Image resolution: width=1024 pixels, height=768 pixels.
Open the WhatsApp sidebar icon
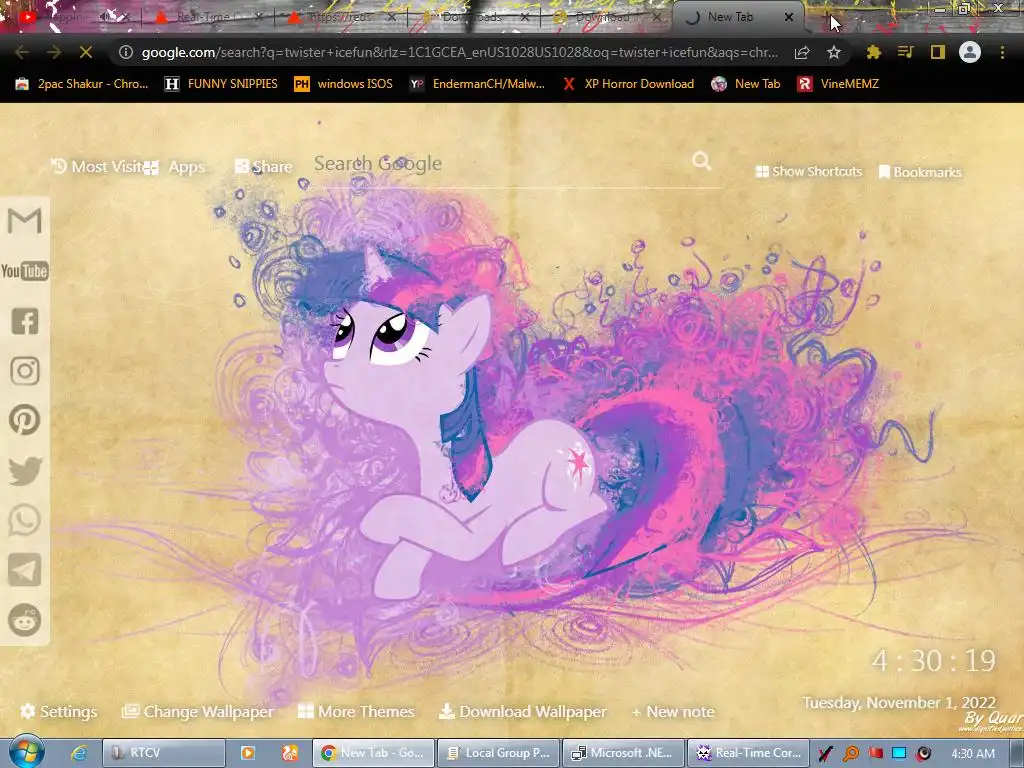24,520
